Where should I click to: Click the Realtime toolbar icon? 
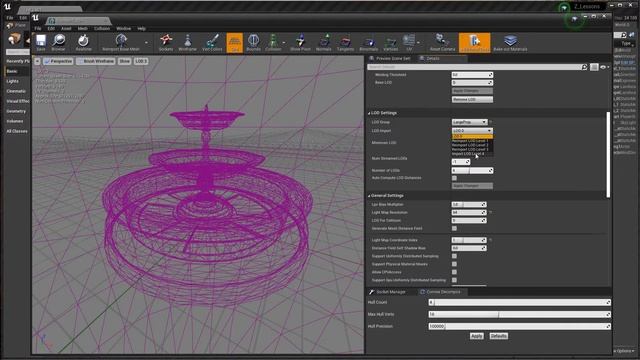tap(83, 42)
